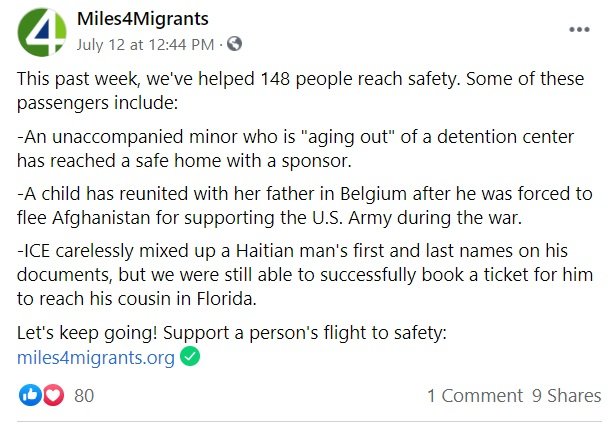
Task: View the 9 Shares list
Action: point(566,395)
